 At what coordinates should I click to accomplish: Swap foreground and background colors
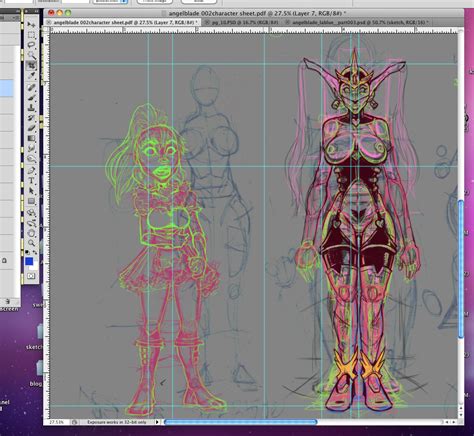click(x=35, y=252)
